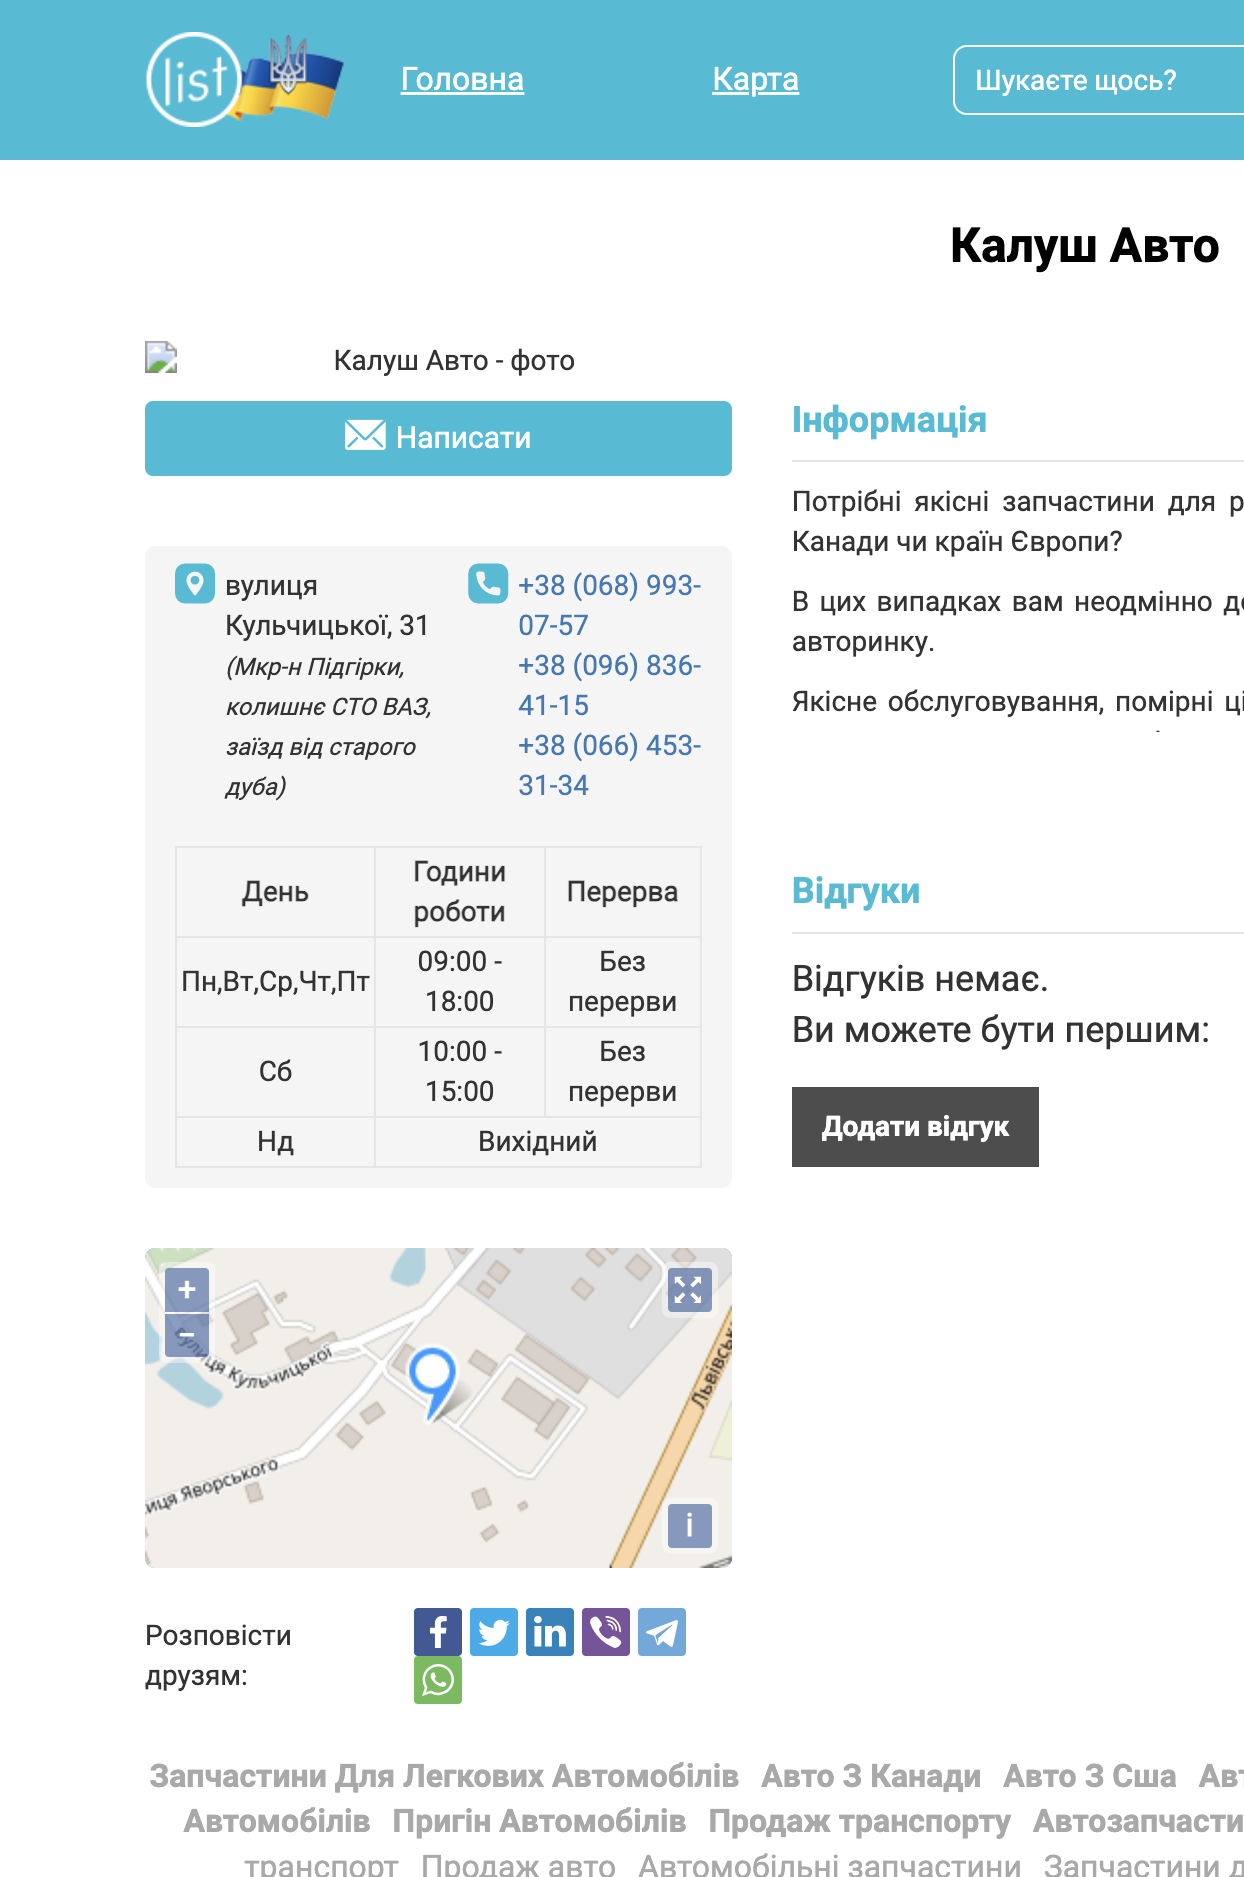This screenshot has height=1877, width=1244.
Task: Open the Карта link
Action: (x=755, y=79)
